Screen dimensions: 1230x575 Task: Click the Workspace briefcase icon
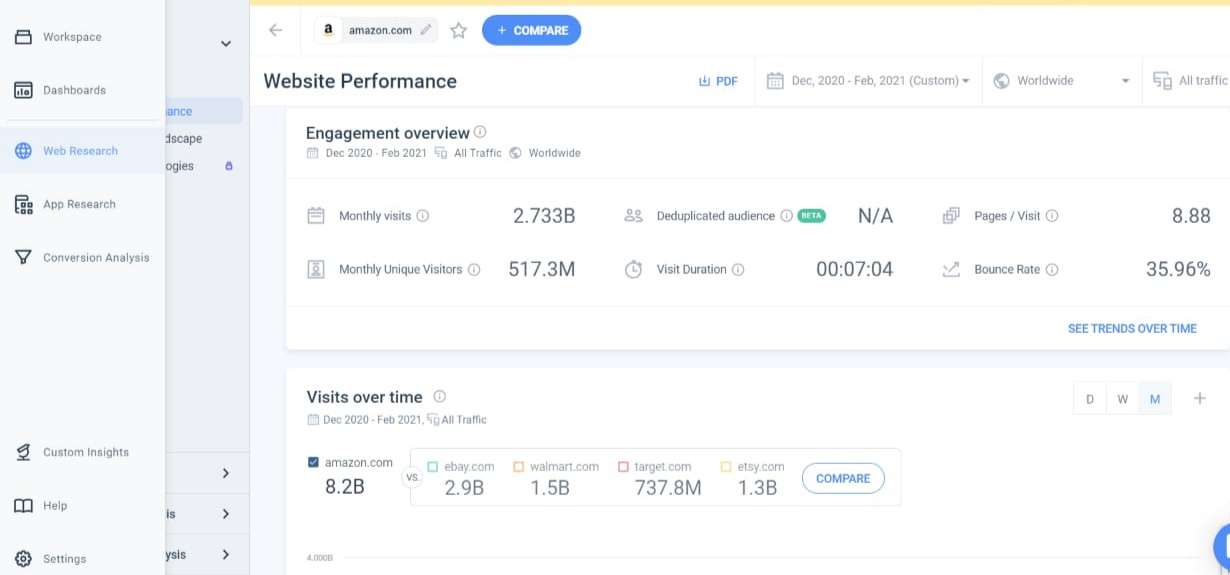click(23, 37)
